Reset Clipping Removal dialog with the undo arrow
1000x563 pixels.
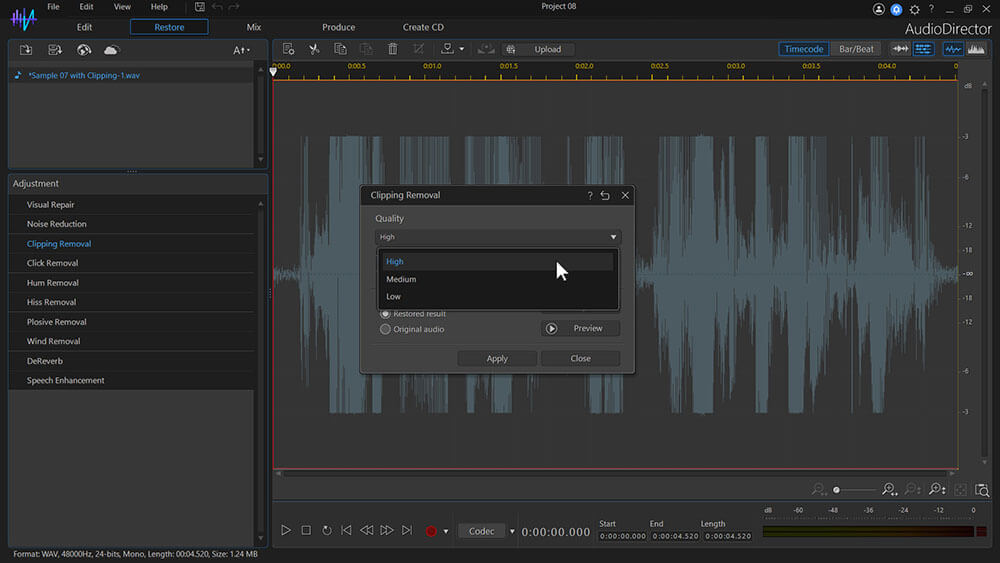click(605, 196)
